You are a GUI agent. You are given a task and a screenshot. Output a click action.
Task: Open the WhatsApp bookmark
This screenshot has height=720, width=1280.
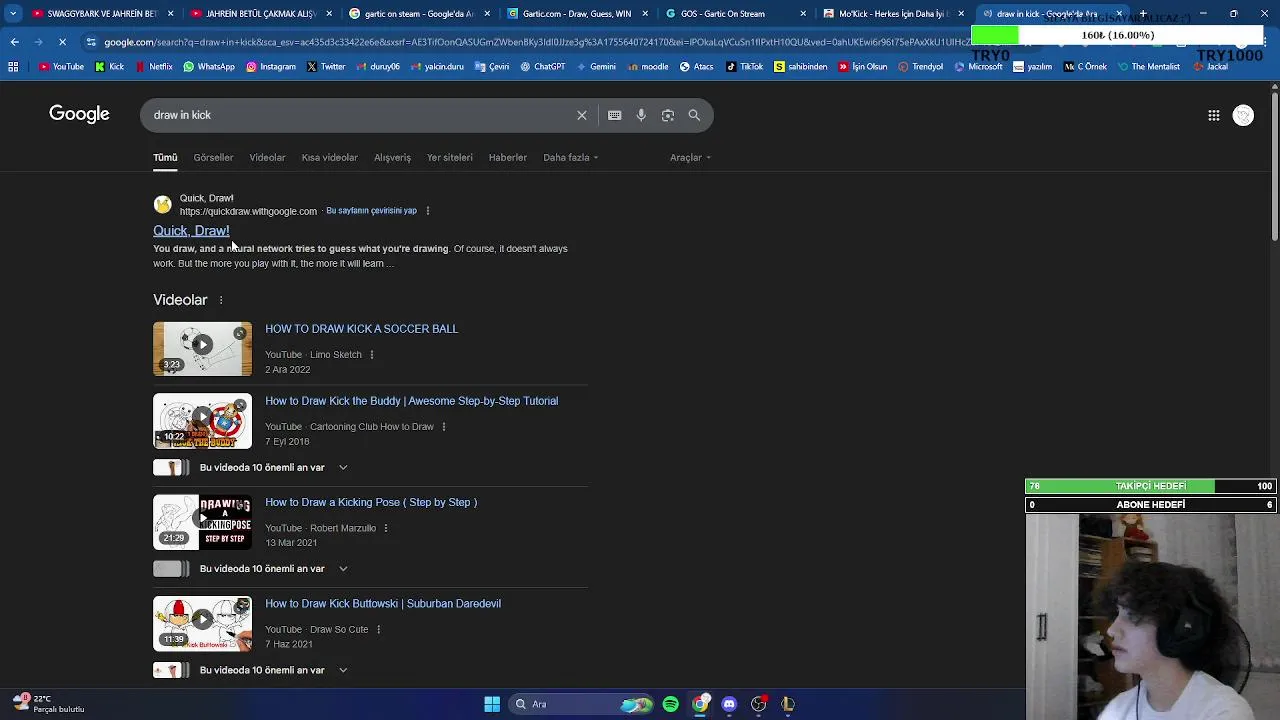[208, 67]
